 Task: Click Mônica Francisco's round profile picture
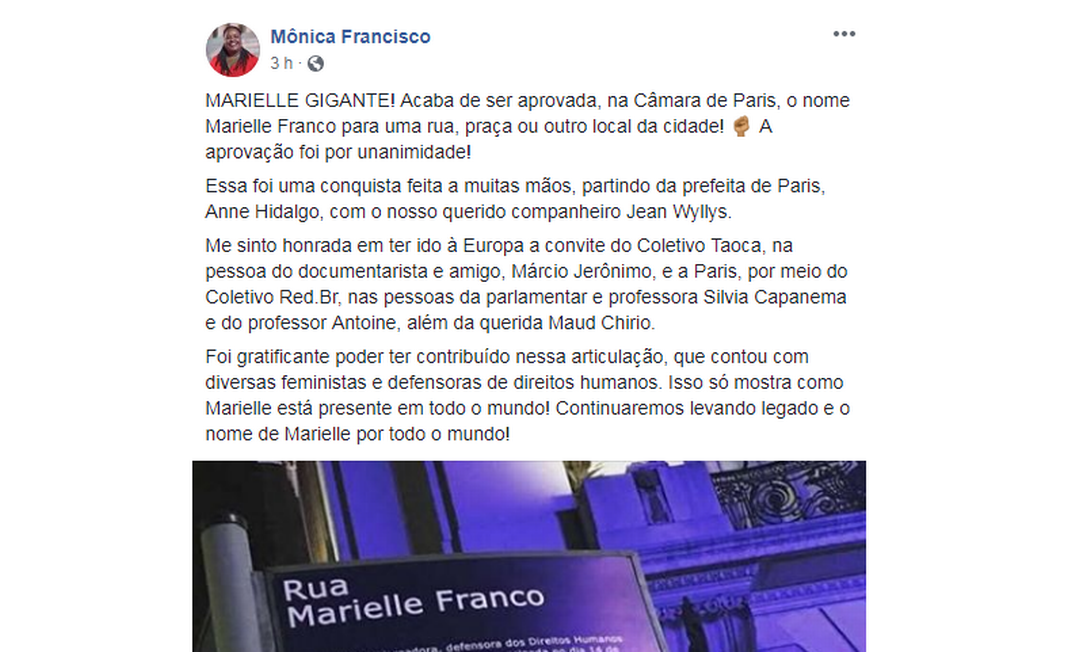pyautogui.click(x=233, y=50)
